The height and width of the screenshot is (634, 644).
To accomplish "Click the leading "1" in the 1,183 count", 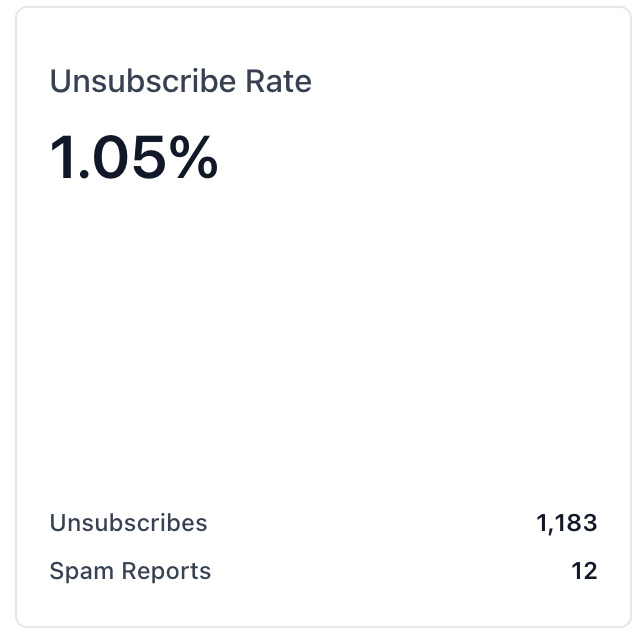I will (541, 523).
